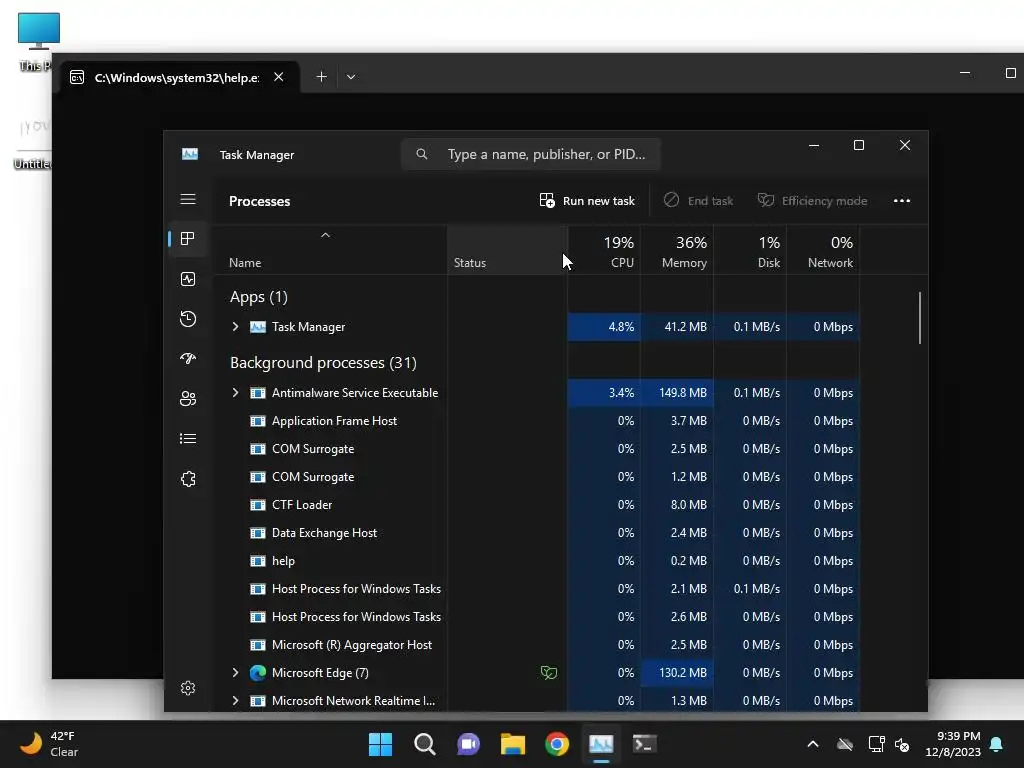Click the 130.2 MB memory cell
Screen dimensions: 1024x768
pos(677,673)
